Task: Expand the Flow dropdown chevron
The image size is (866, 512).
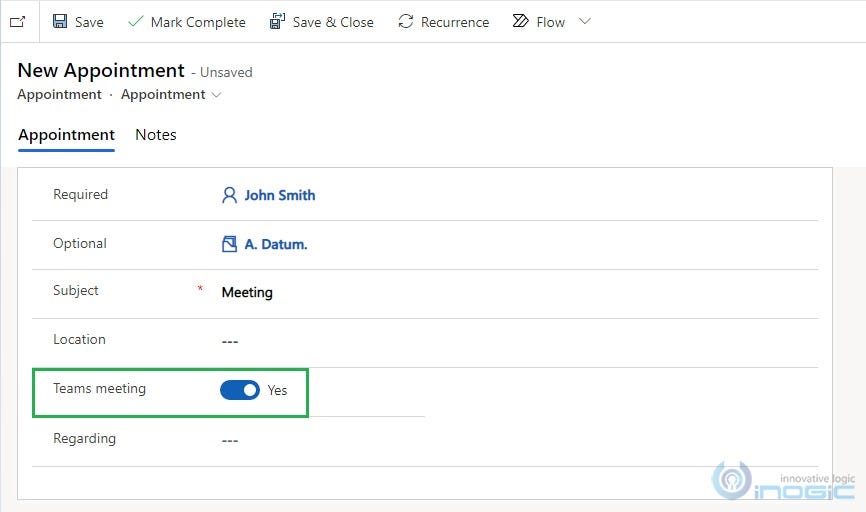Action: click(585, 22)
